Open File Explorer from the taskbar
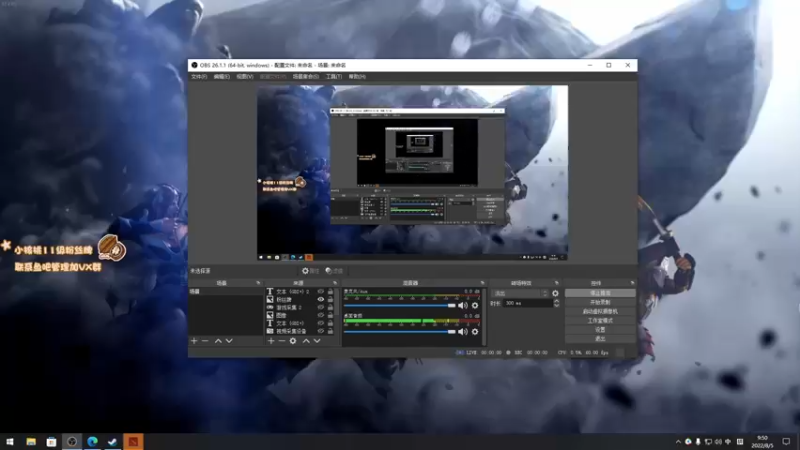 (x=31, y=441)
